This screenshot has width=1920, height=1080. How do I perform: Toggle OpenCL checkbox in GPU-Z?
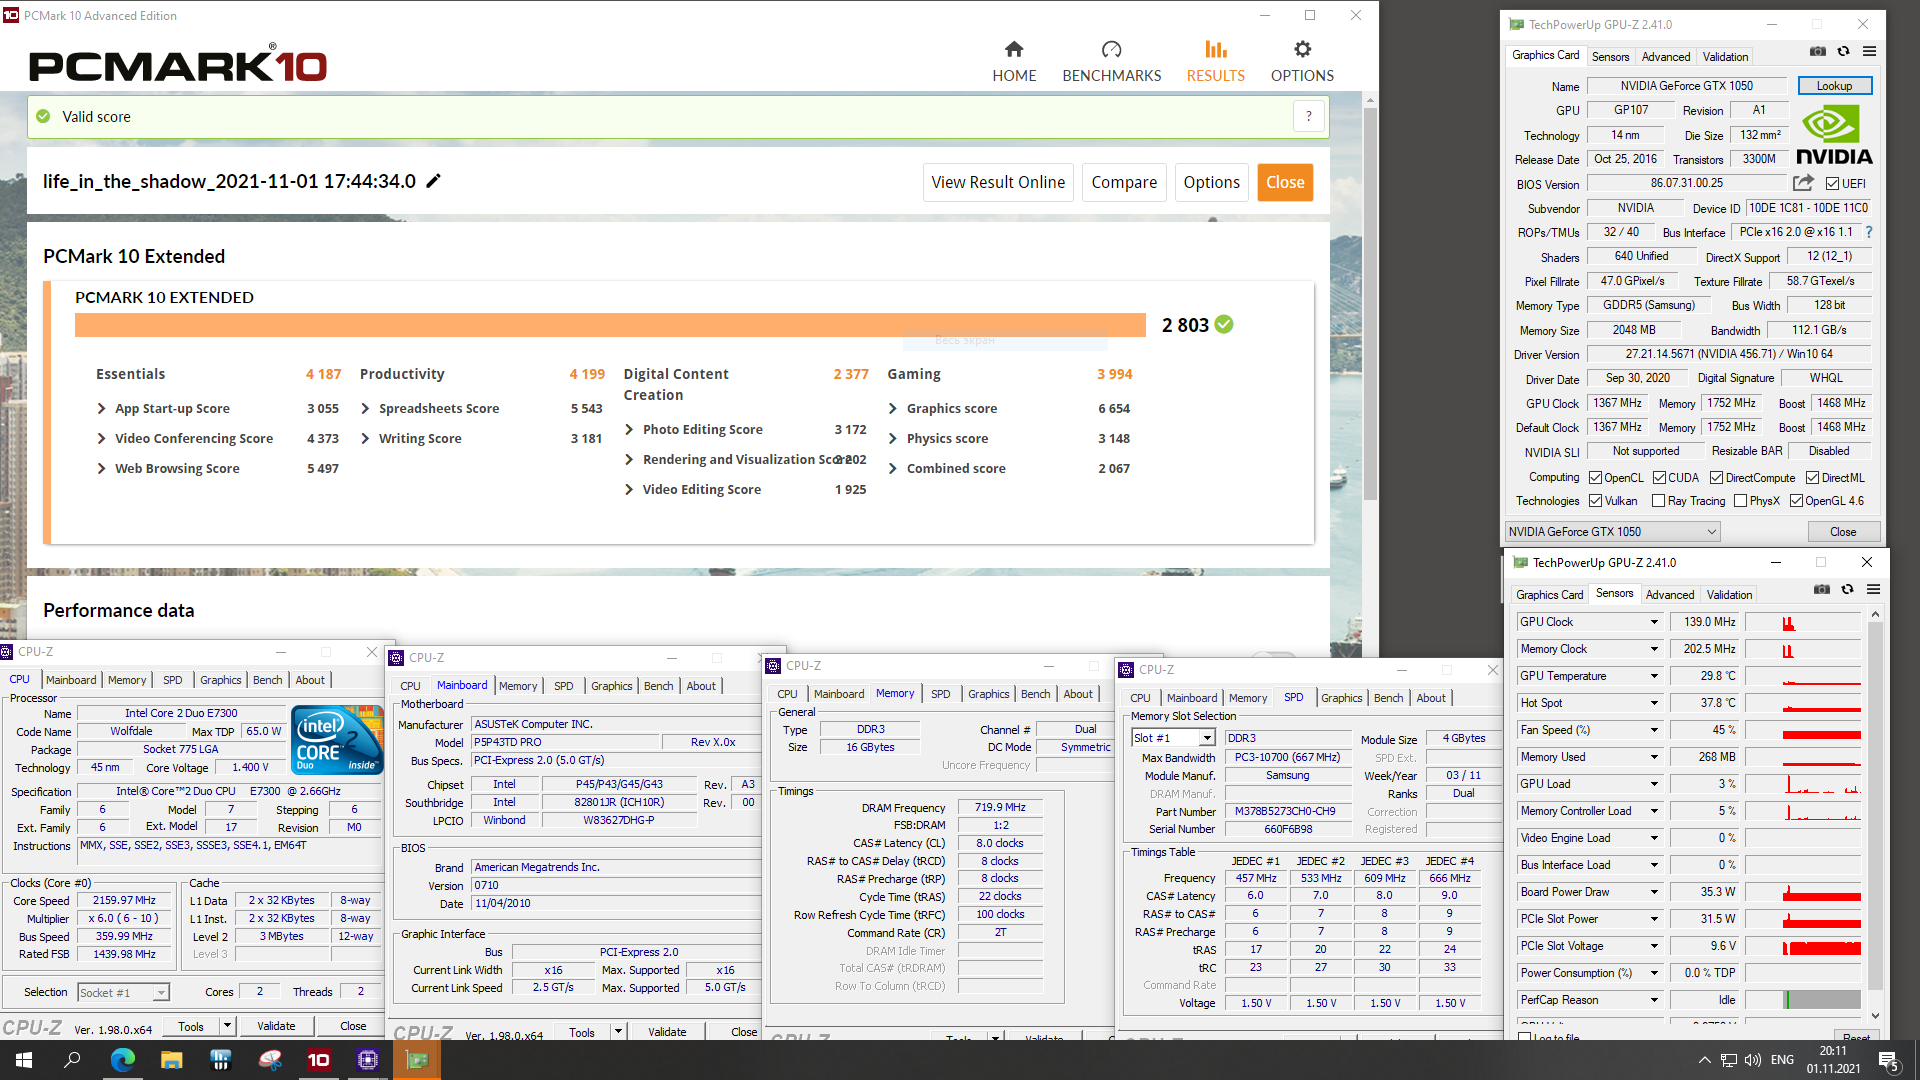tap(1596, 478)
